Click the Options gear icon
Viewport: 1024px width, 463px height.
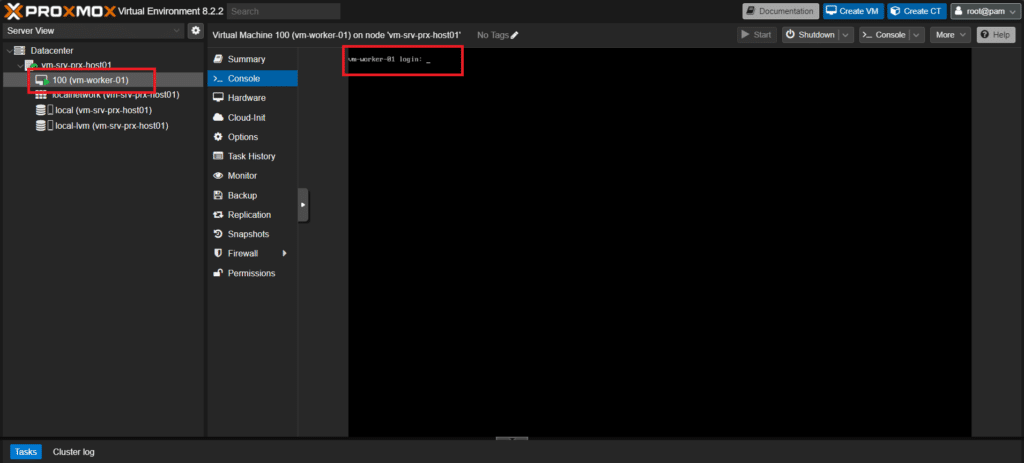[x=218, y=137]
